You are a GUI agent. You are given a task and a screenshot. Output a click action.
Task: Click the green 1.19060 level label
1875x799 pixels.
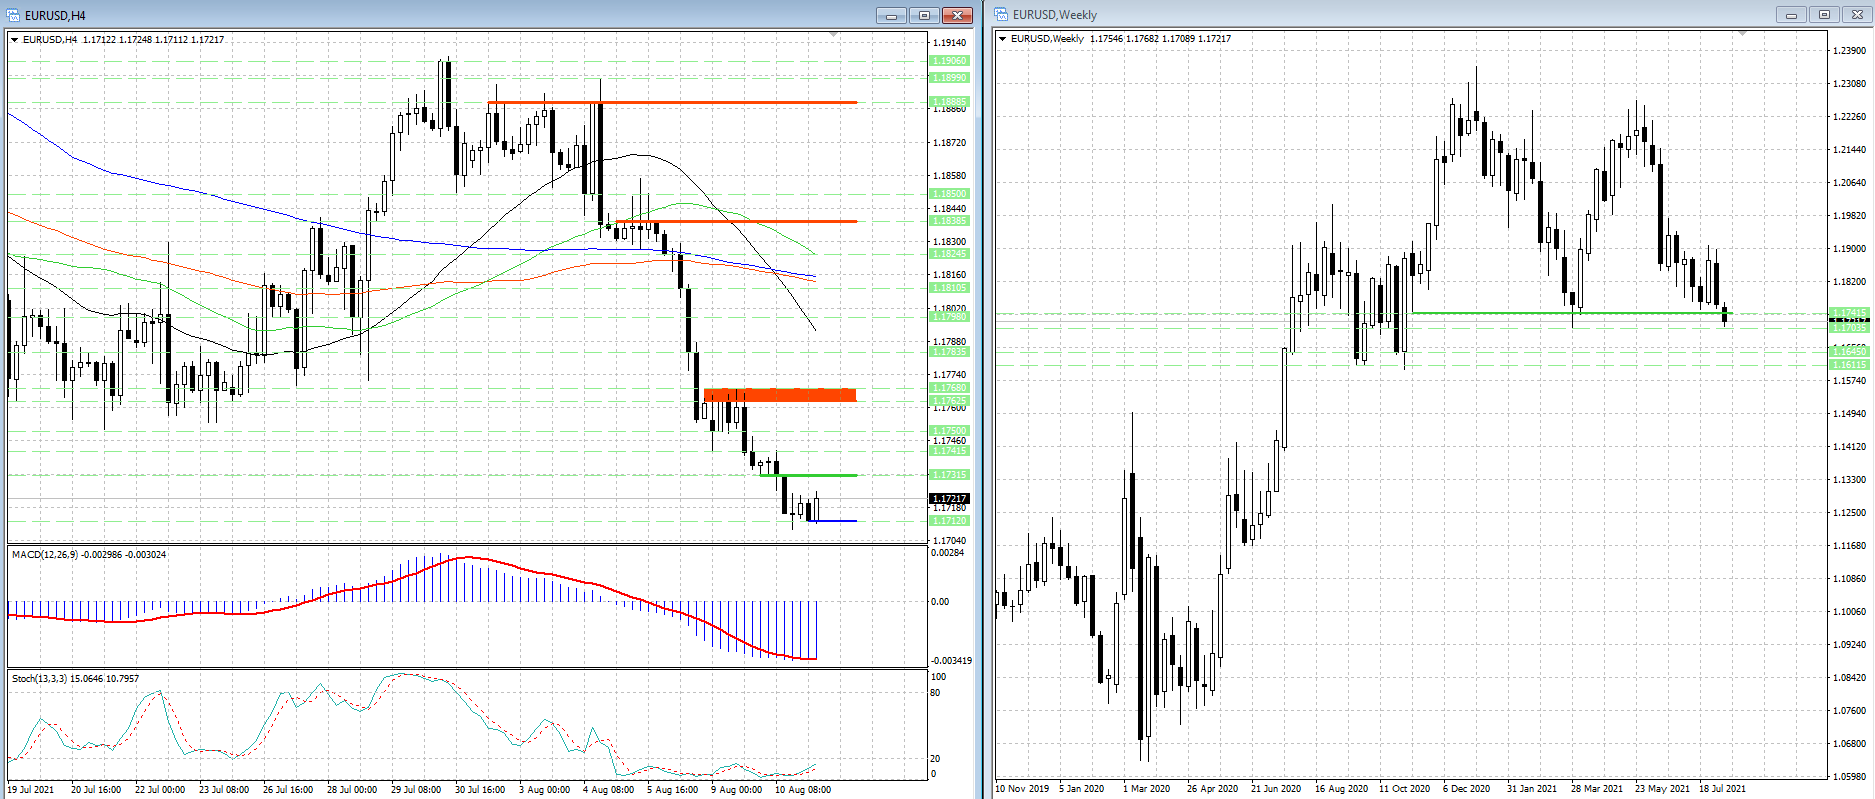point(949,61)
